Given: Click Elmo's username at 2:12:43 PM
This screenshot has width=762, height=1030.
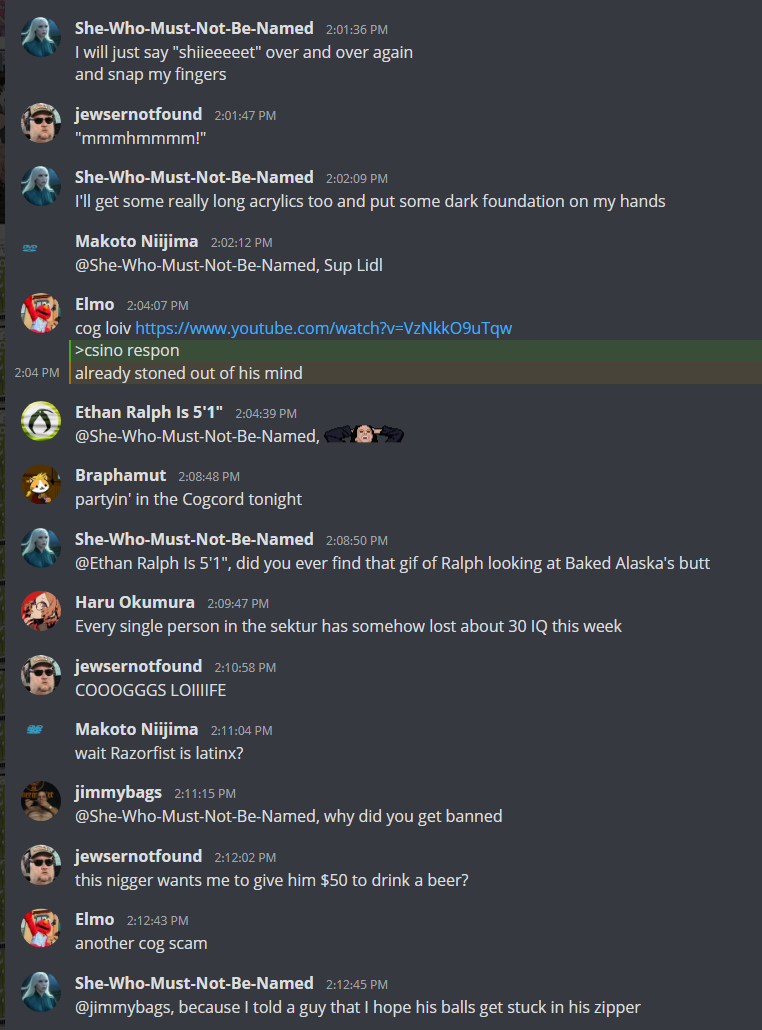Looking at the screenshot, I should point(95,919).
